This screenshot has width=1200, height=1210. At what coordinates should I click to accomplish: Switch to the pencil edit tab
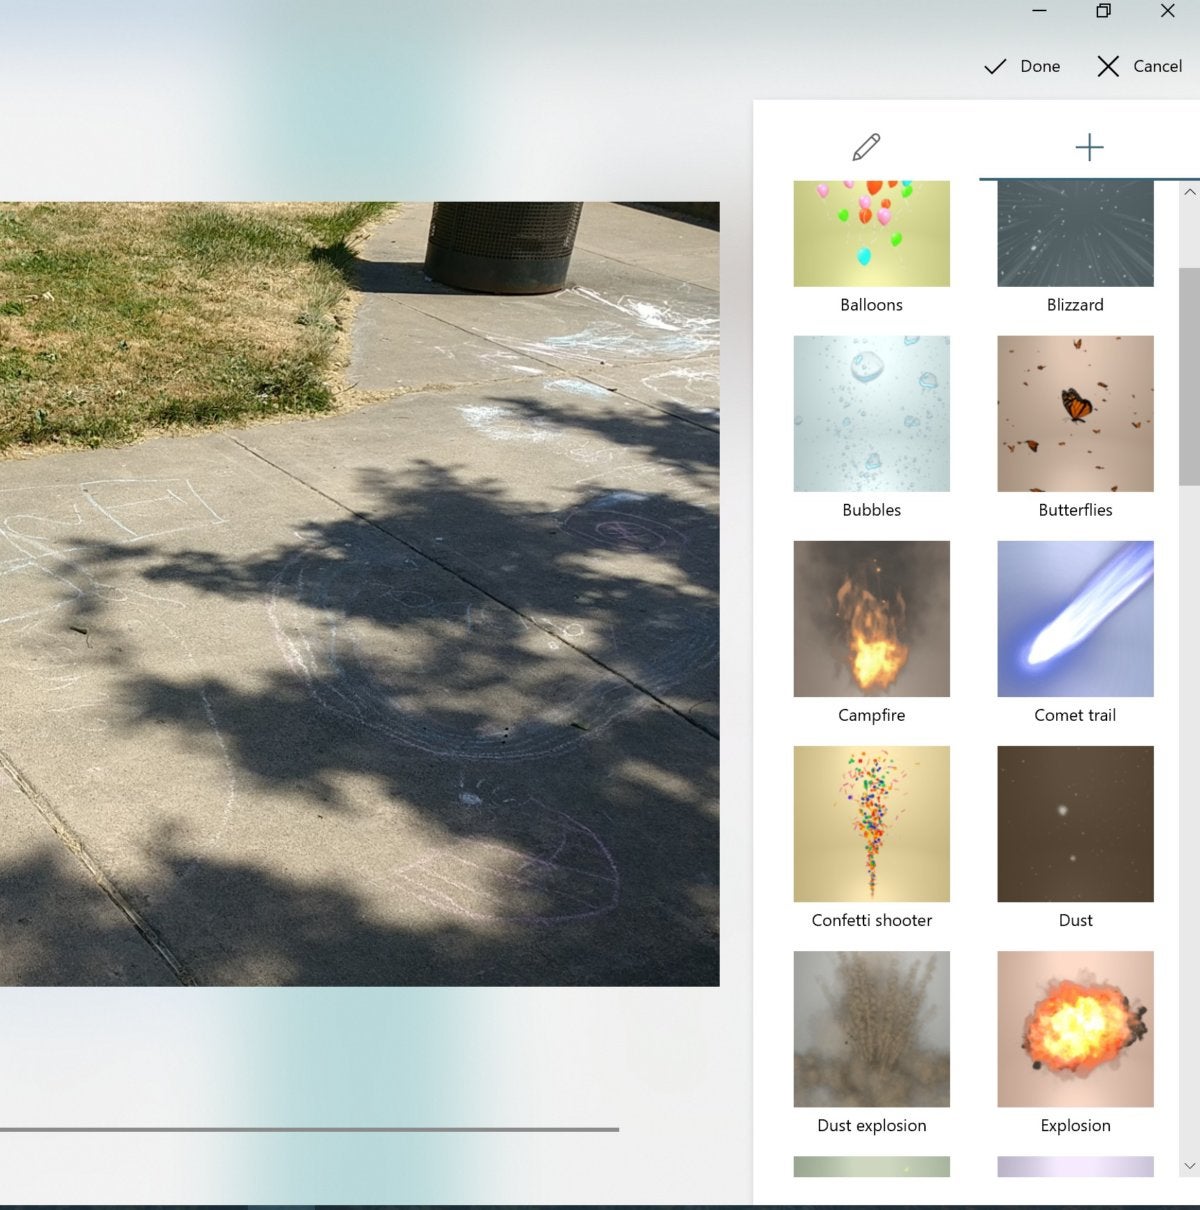[x=866, y=147]
